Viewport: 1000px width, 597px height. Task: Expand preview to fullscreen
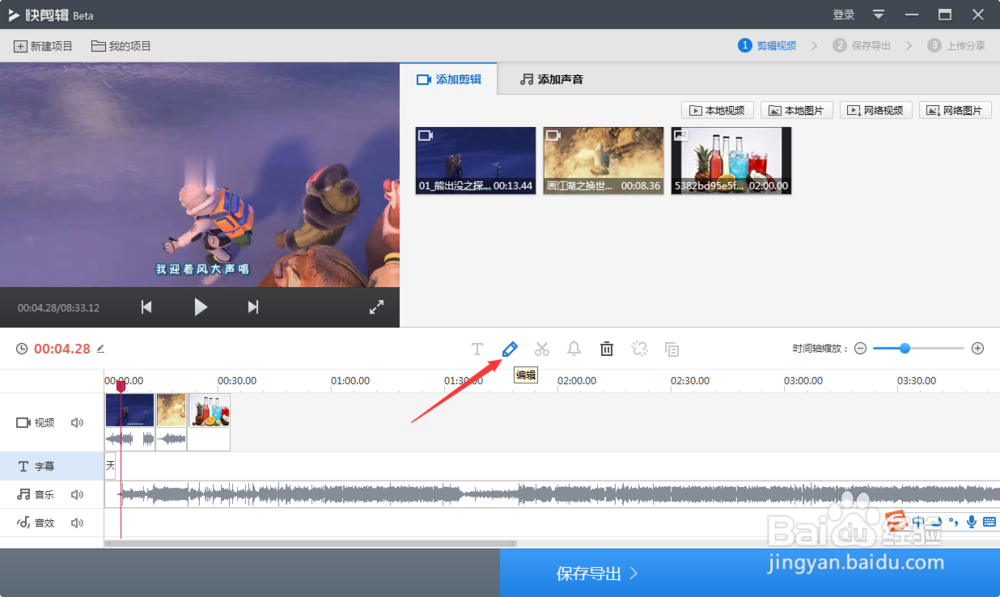tap(376, 307)
